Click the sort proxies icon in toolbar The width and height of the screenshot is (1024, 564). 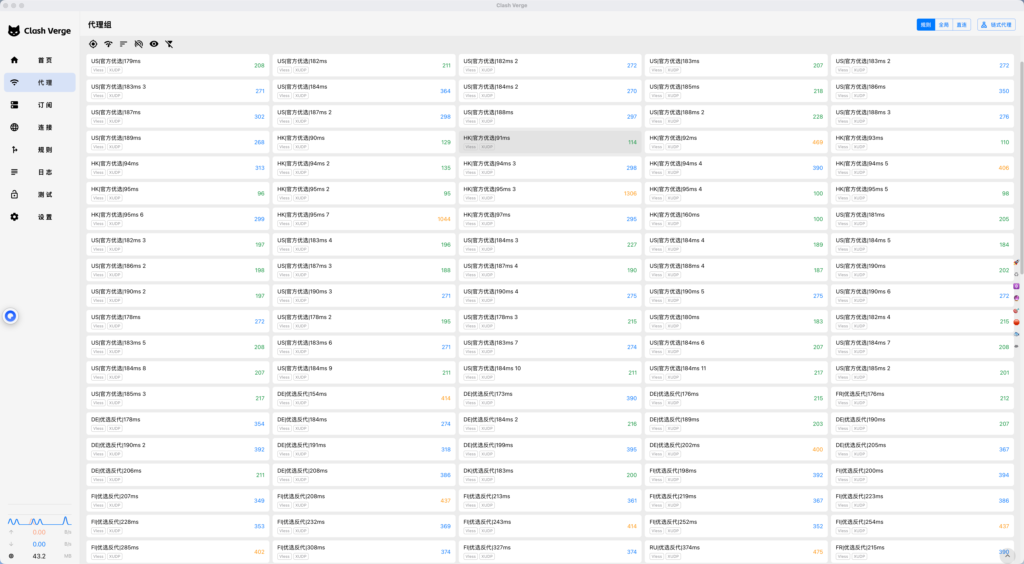pyautogui.click(x=123, y=44)
